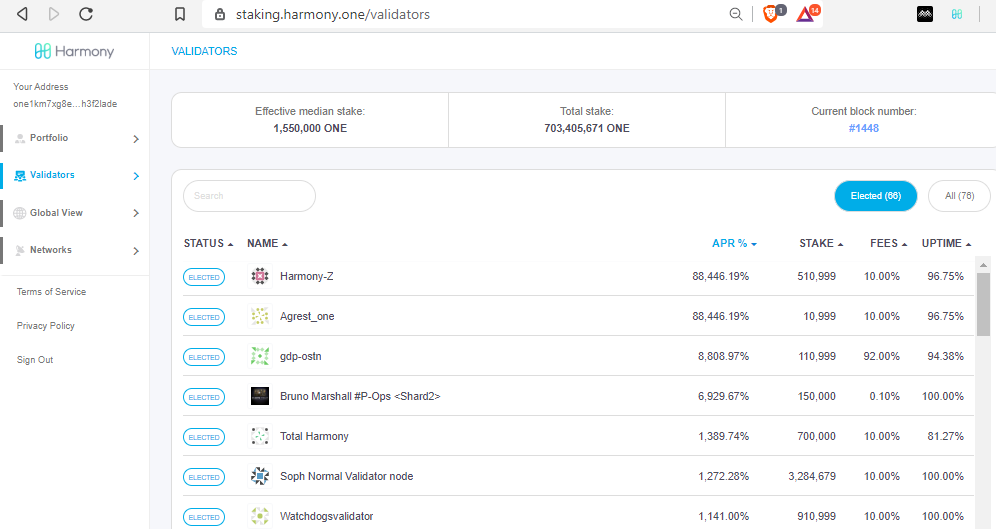Click the Brave Shields icon

click(x=770, y=14)
